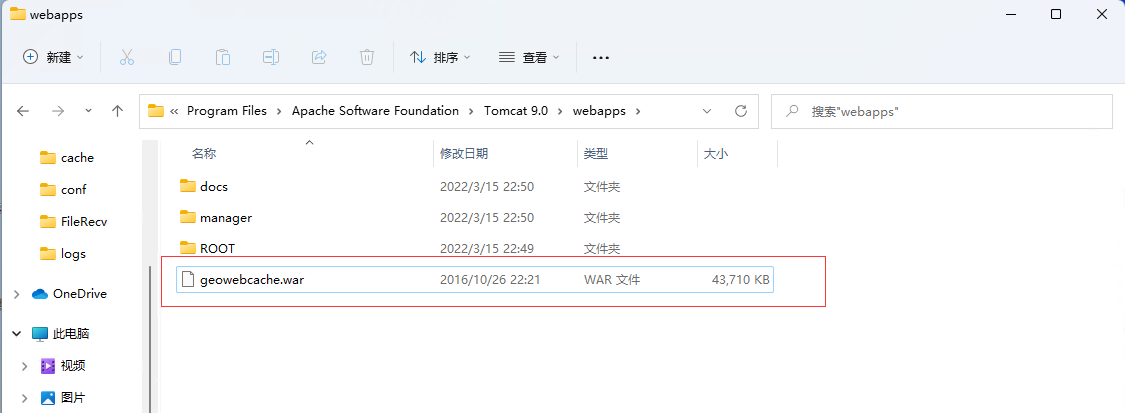Viewport: 1125px width, 413px height.
Task: Select the manager folder name
Action: point(226,217)
